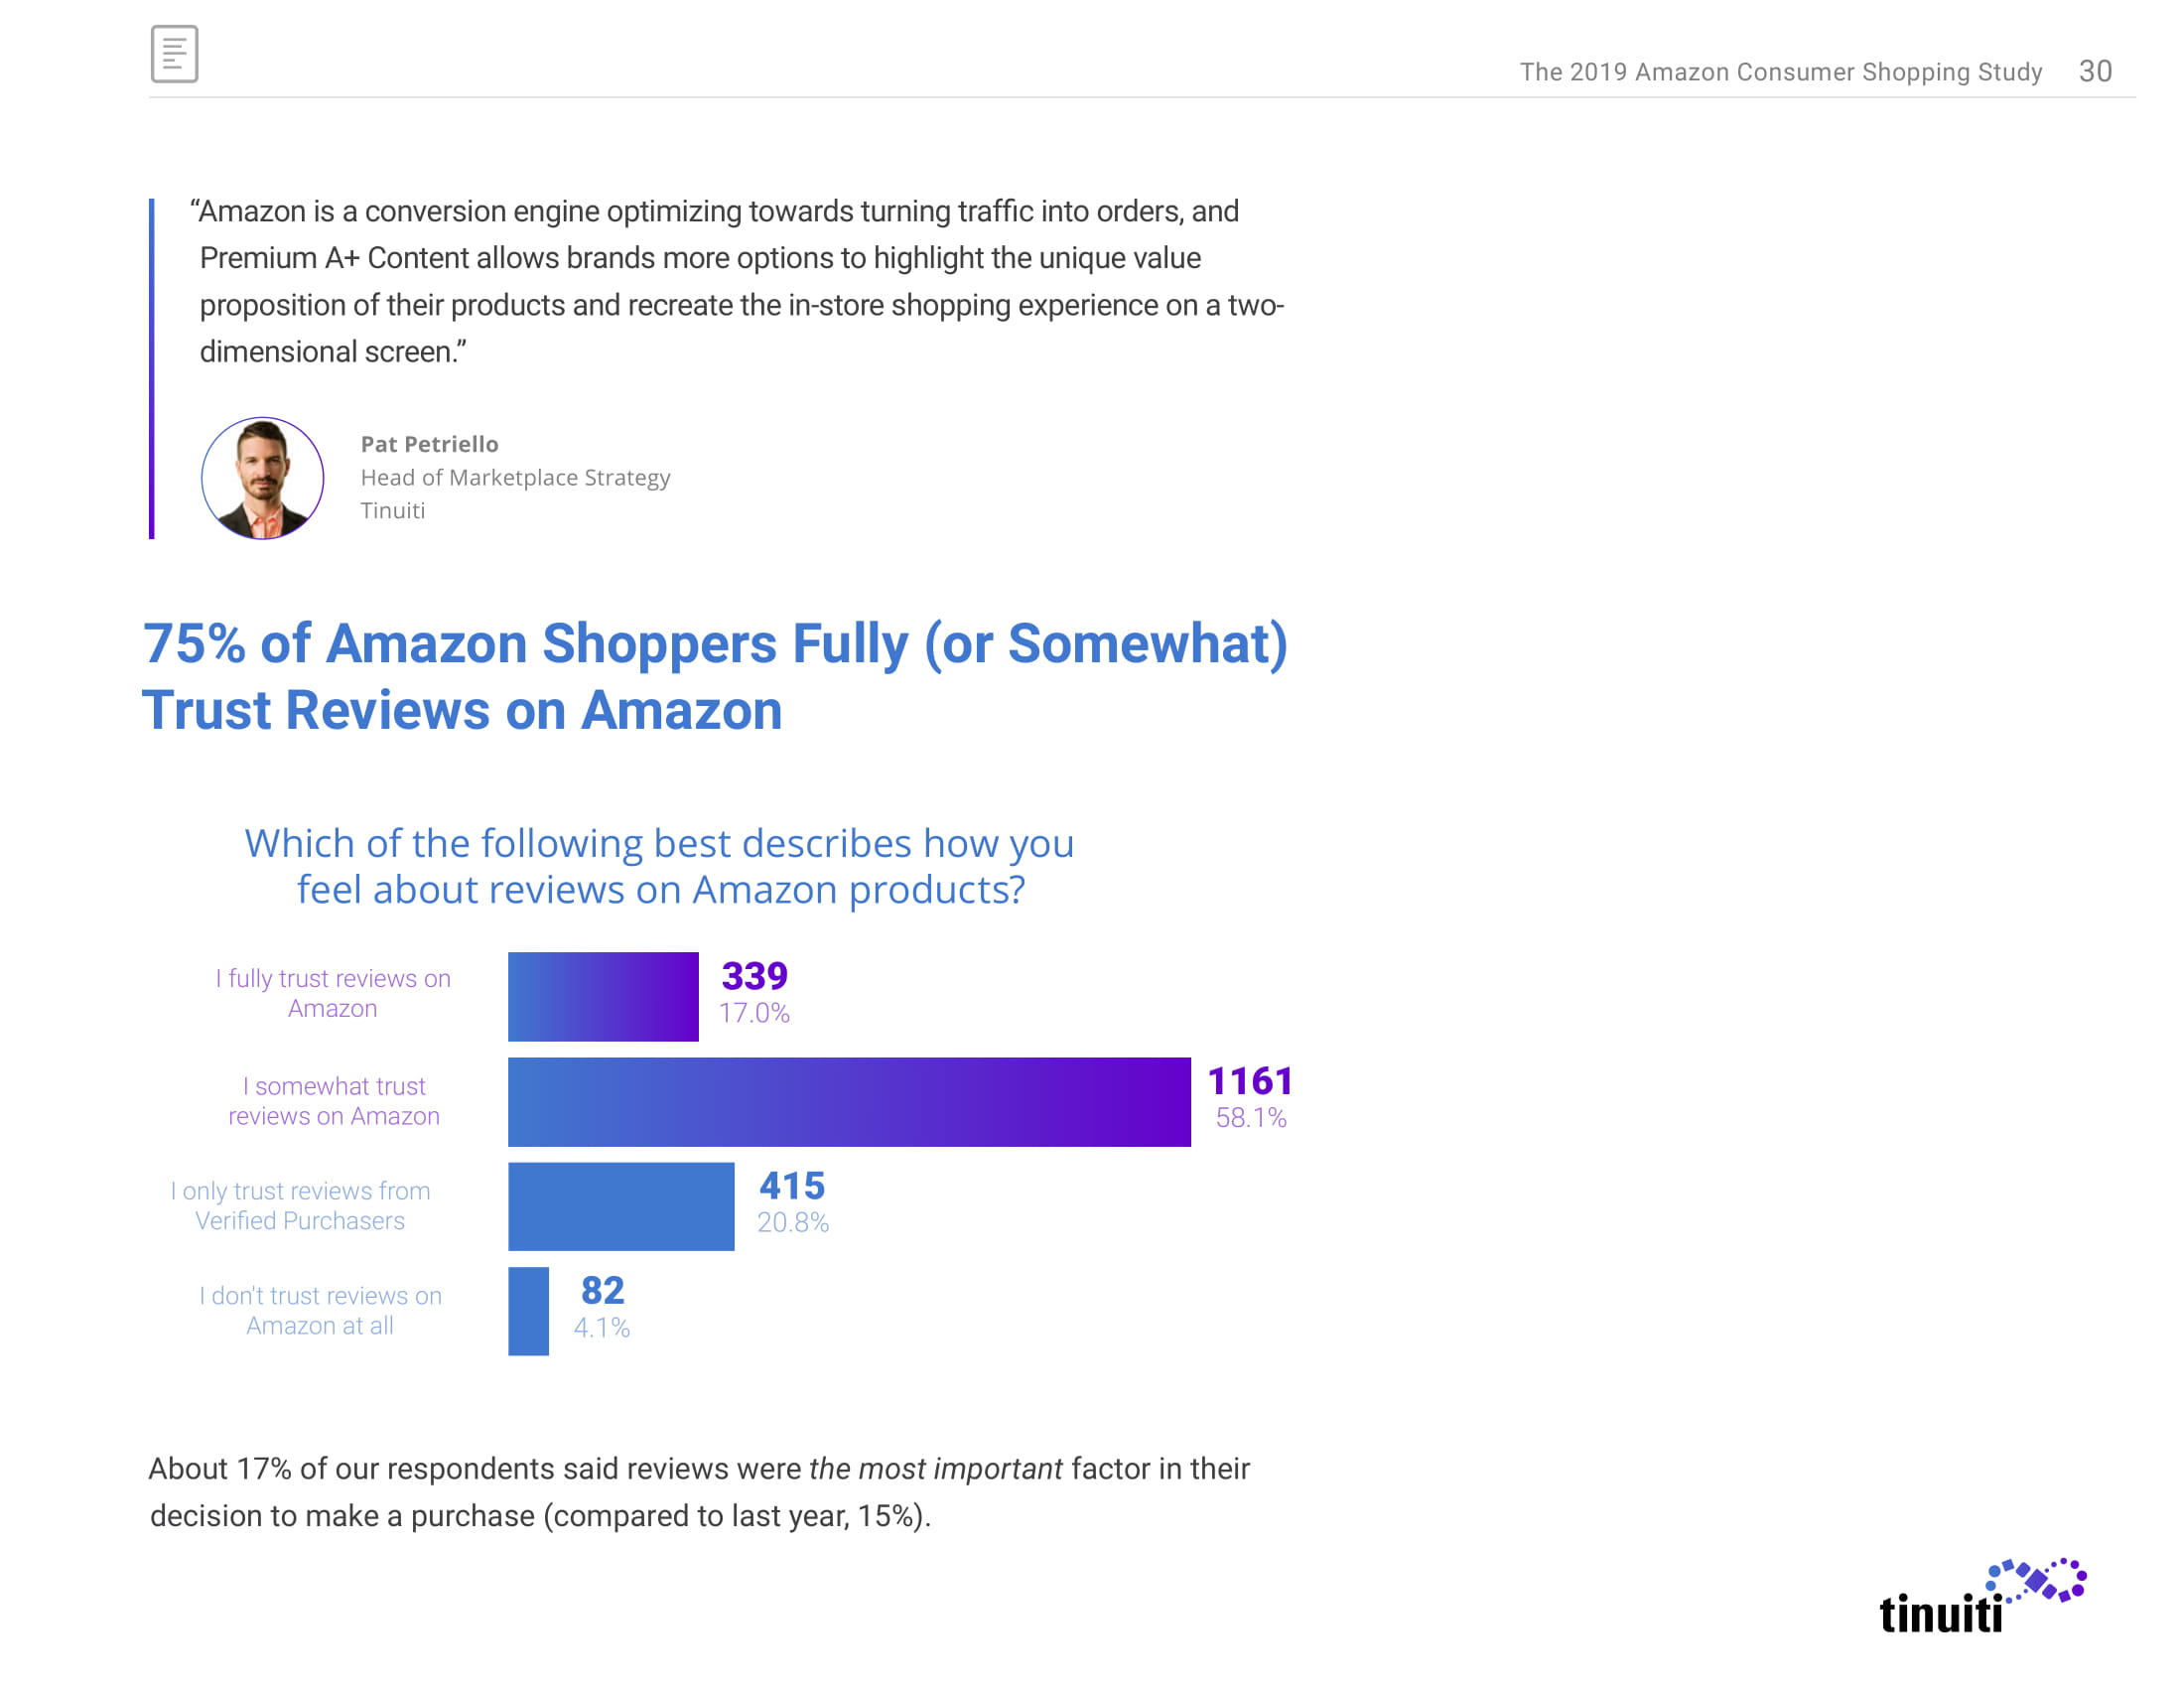Click the 82 value label
This screenshot has height=1688, width=2184.
click(602, 1291)
